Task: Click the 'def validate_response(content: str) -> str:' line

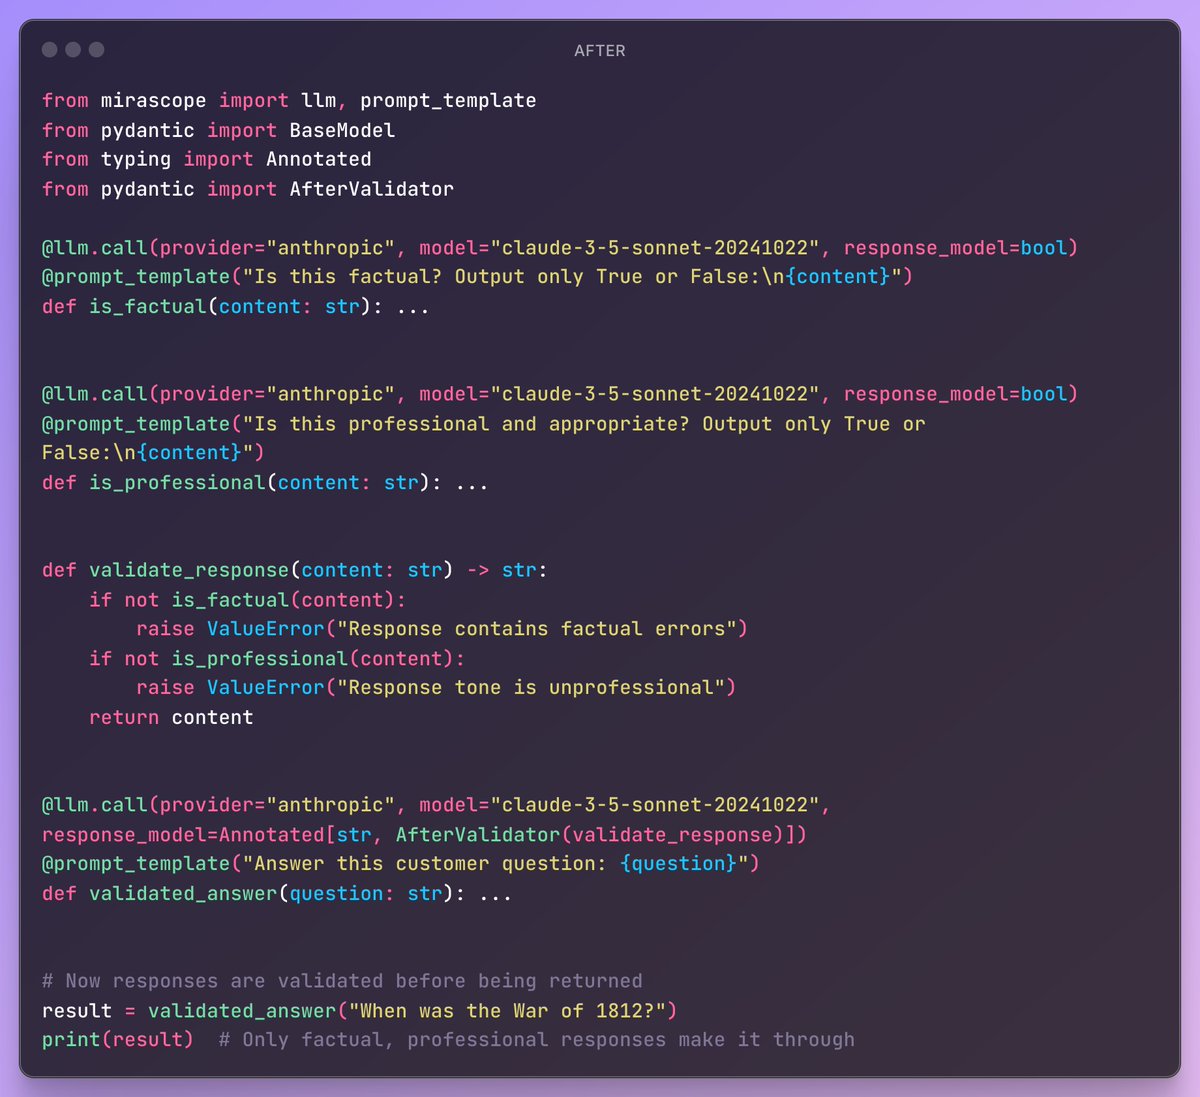Action: [x=295, y=570]
